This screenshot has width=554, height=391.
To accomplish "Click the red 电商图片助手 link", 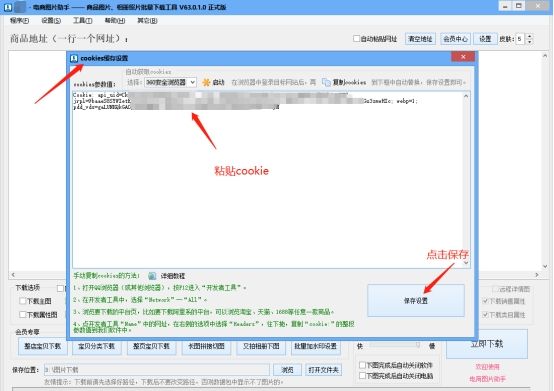I will pyautogui.click(x=487, y=379).
